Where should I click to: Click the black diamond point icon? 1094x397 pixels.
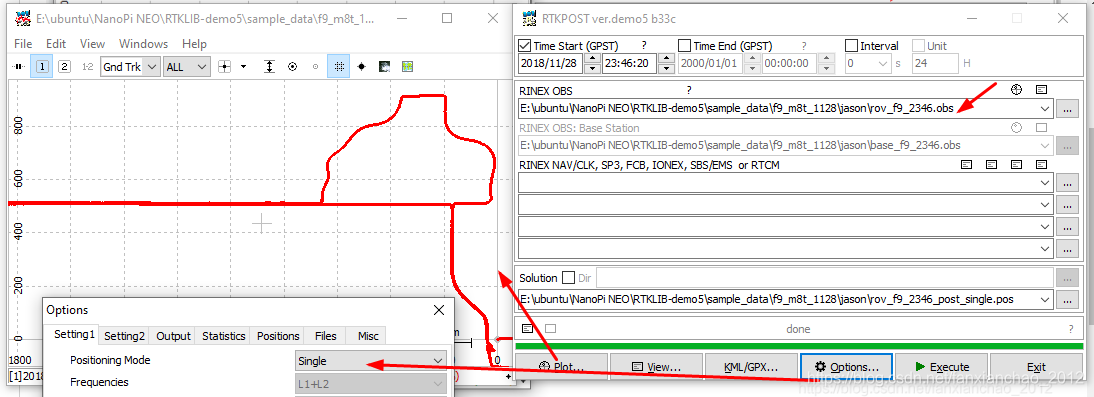[361, 67]
